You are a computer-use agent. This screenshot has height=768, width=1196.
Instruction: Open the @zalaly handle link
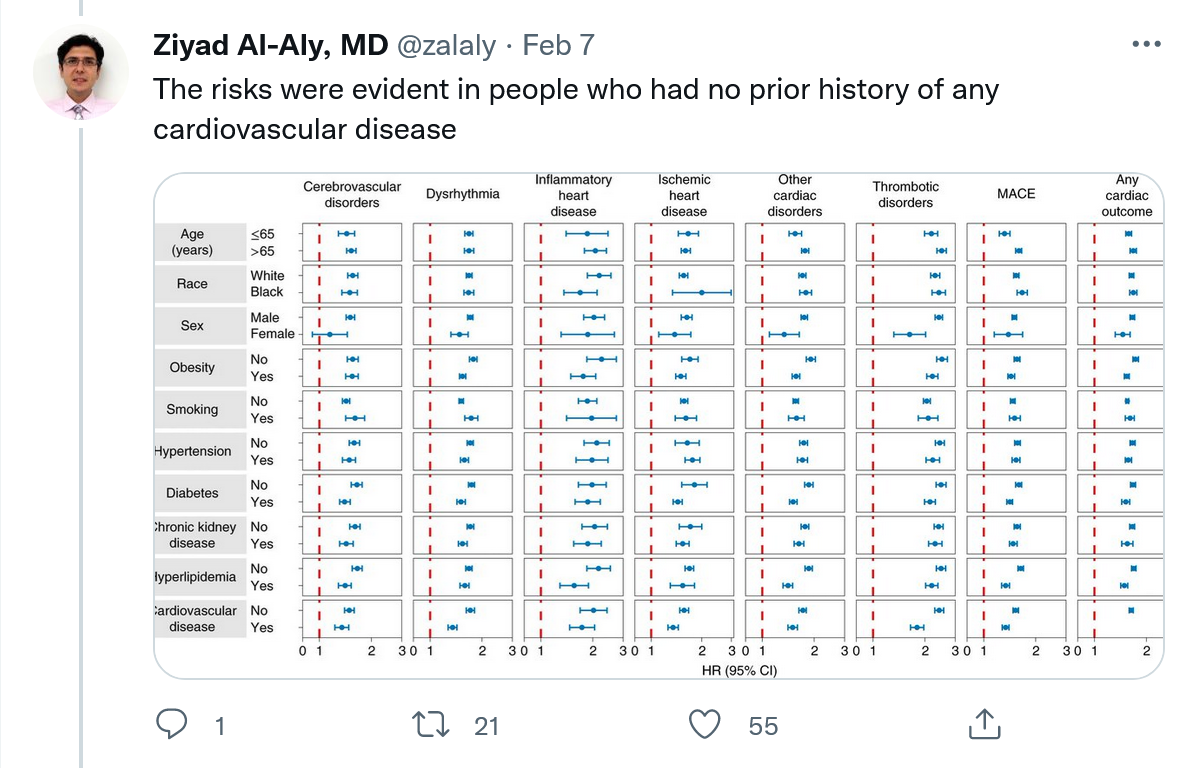(446, 46)
